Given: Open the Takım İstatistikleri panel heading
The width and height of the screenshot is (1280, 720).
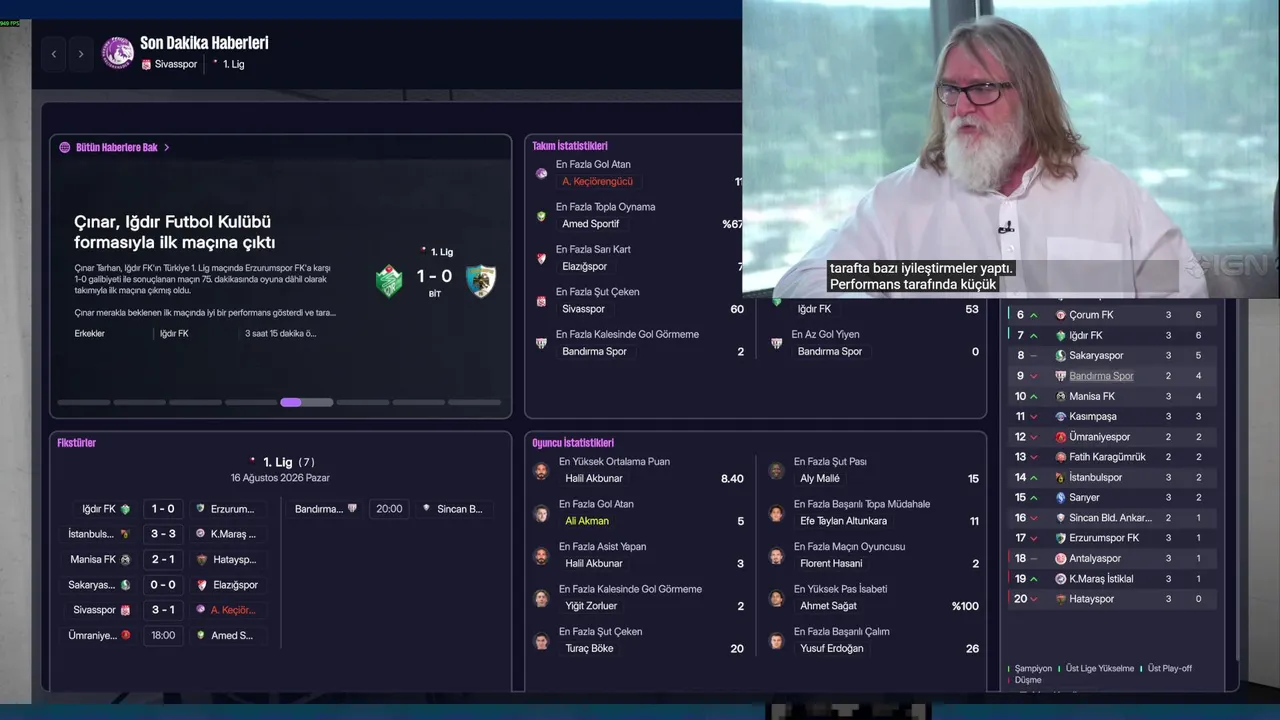Looking at the screenshot, I should pyautogui.click(x=570, y=146).
